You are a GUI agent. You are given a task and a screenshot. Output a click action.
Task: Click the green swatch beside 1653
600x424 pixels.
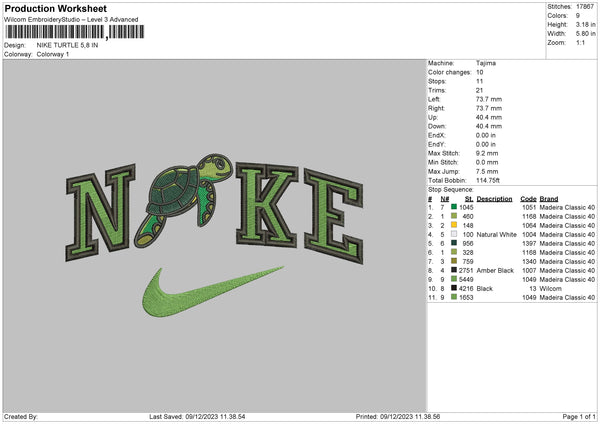454,297
